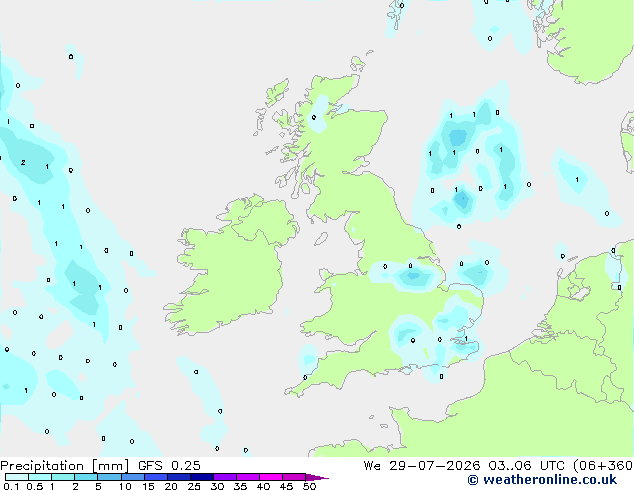Click the 1–2 mm legend color swatch
The width and height of the screenshot is (634, 490).
click(63, 477)
